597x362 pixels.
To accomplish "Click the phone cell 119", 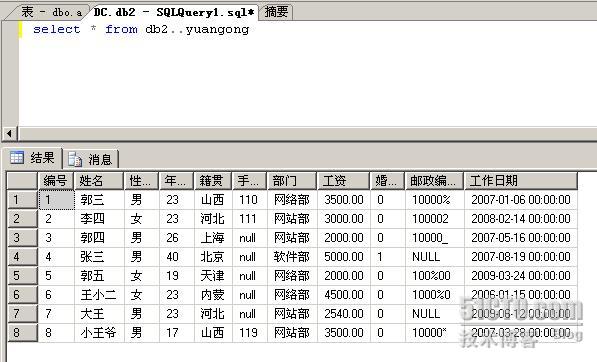I will [249, 333].
